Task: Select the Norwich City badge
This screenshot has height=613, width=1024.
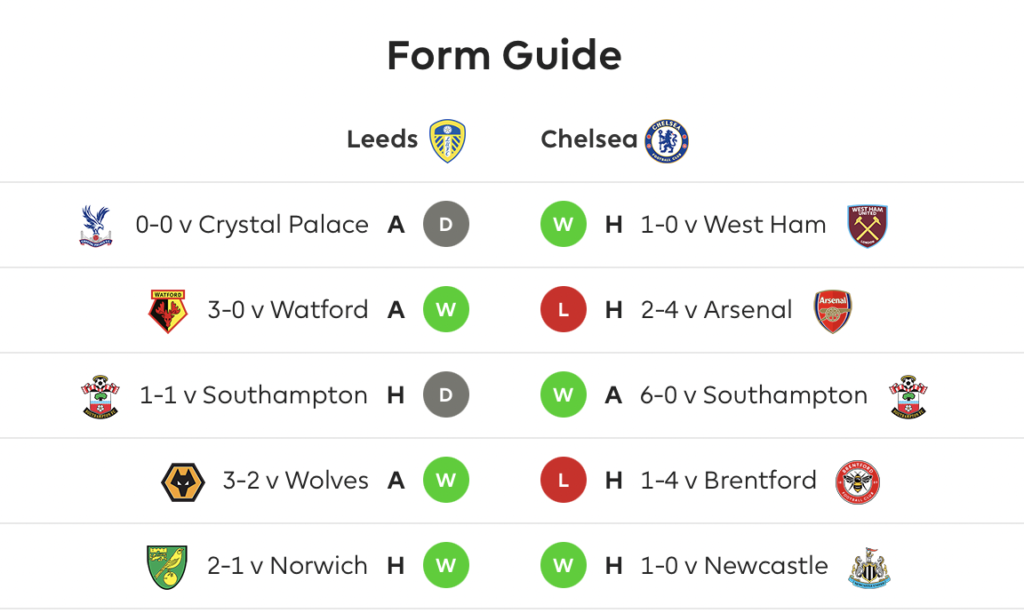Action: (x=167, y=567)
